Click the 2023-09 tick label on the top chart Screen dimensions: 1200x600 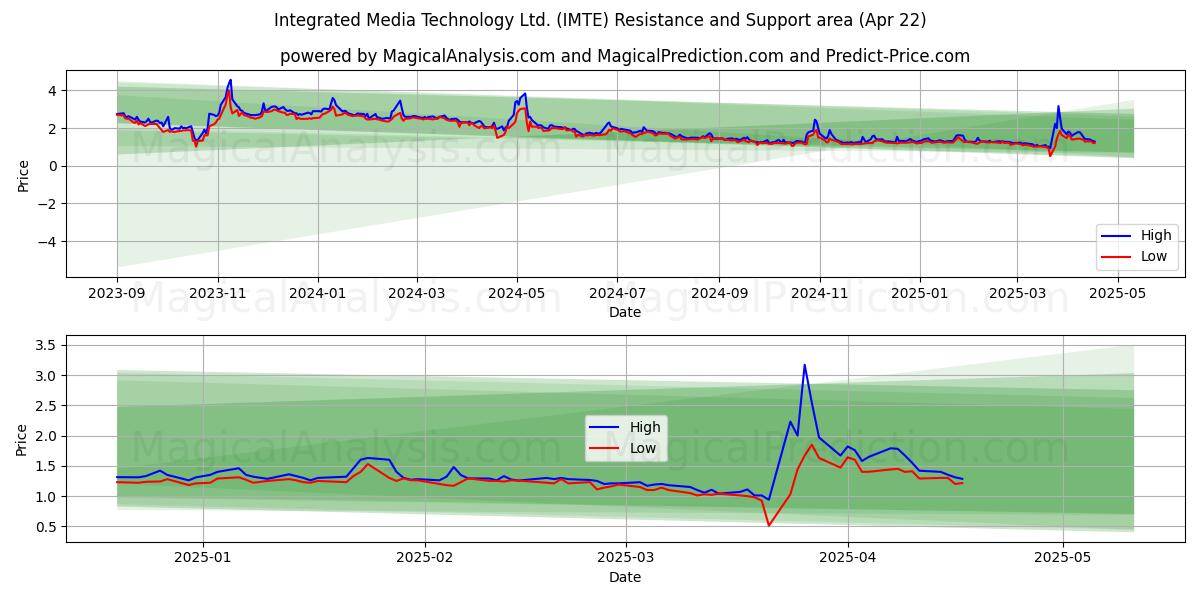(x=117, y=295)
